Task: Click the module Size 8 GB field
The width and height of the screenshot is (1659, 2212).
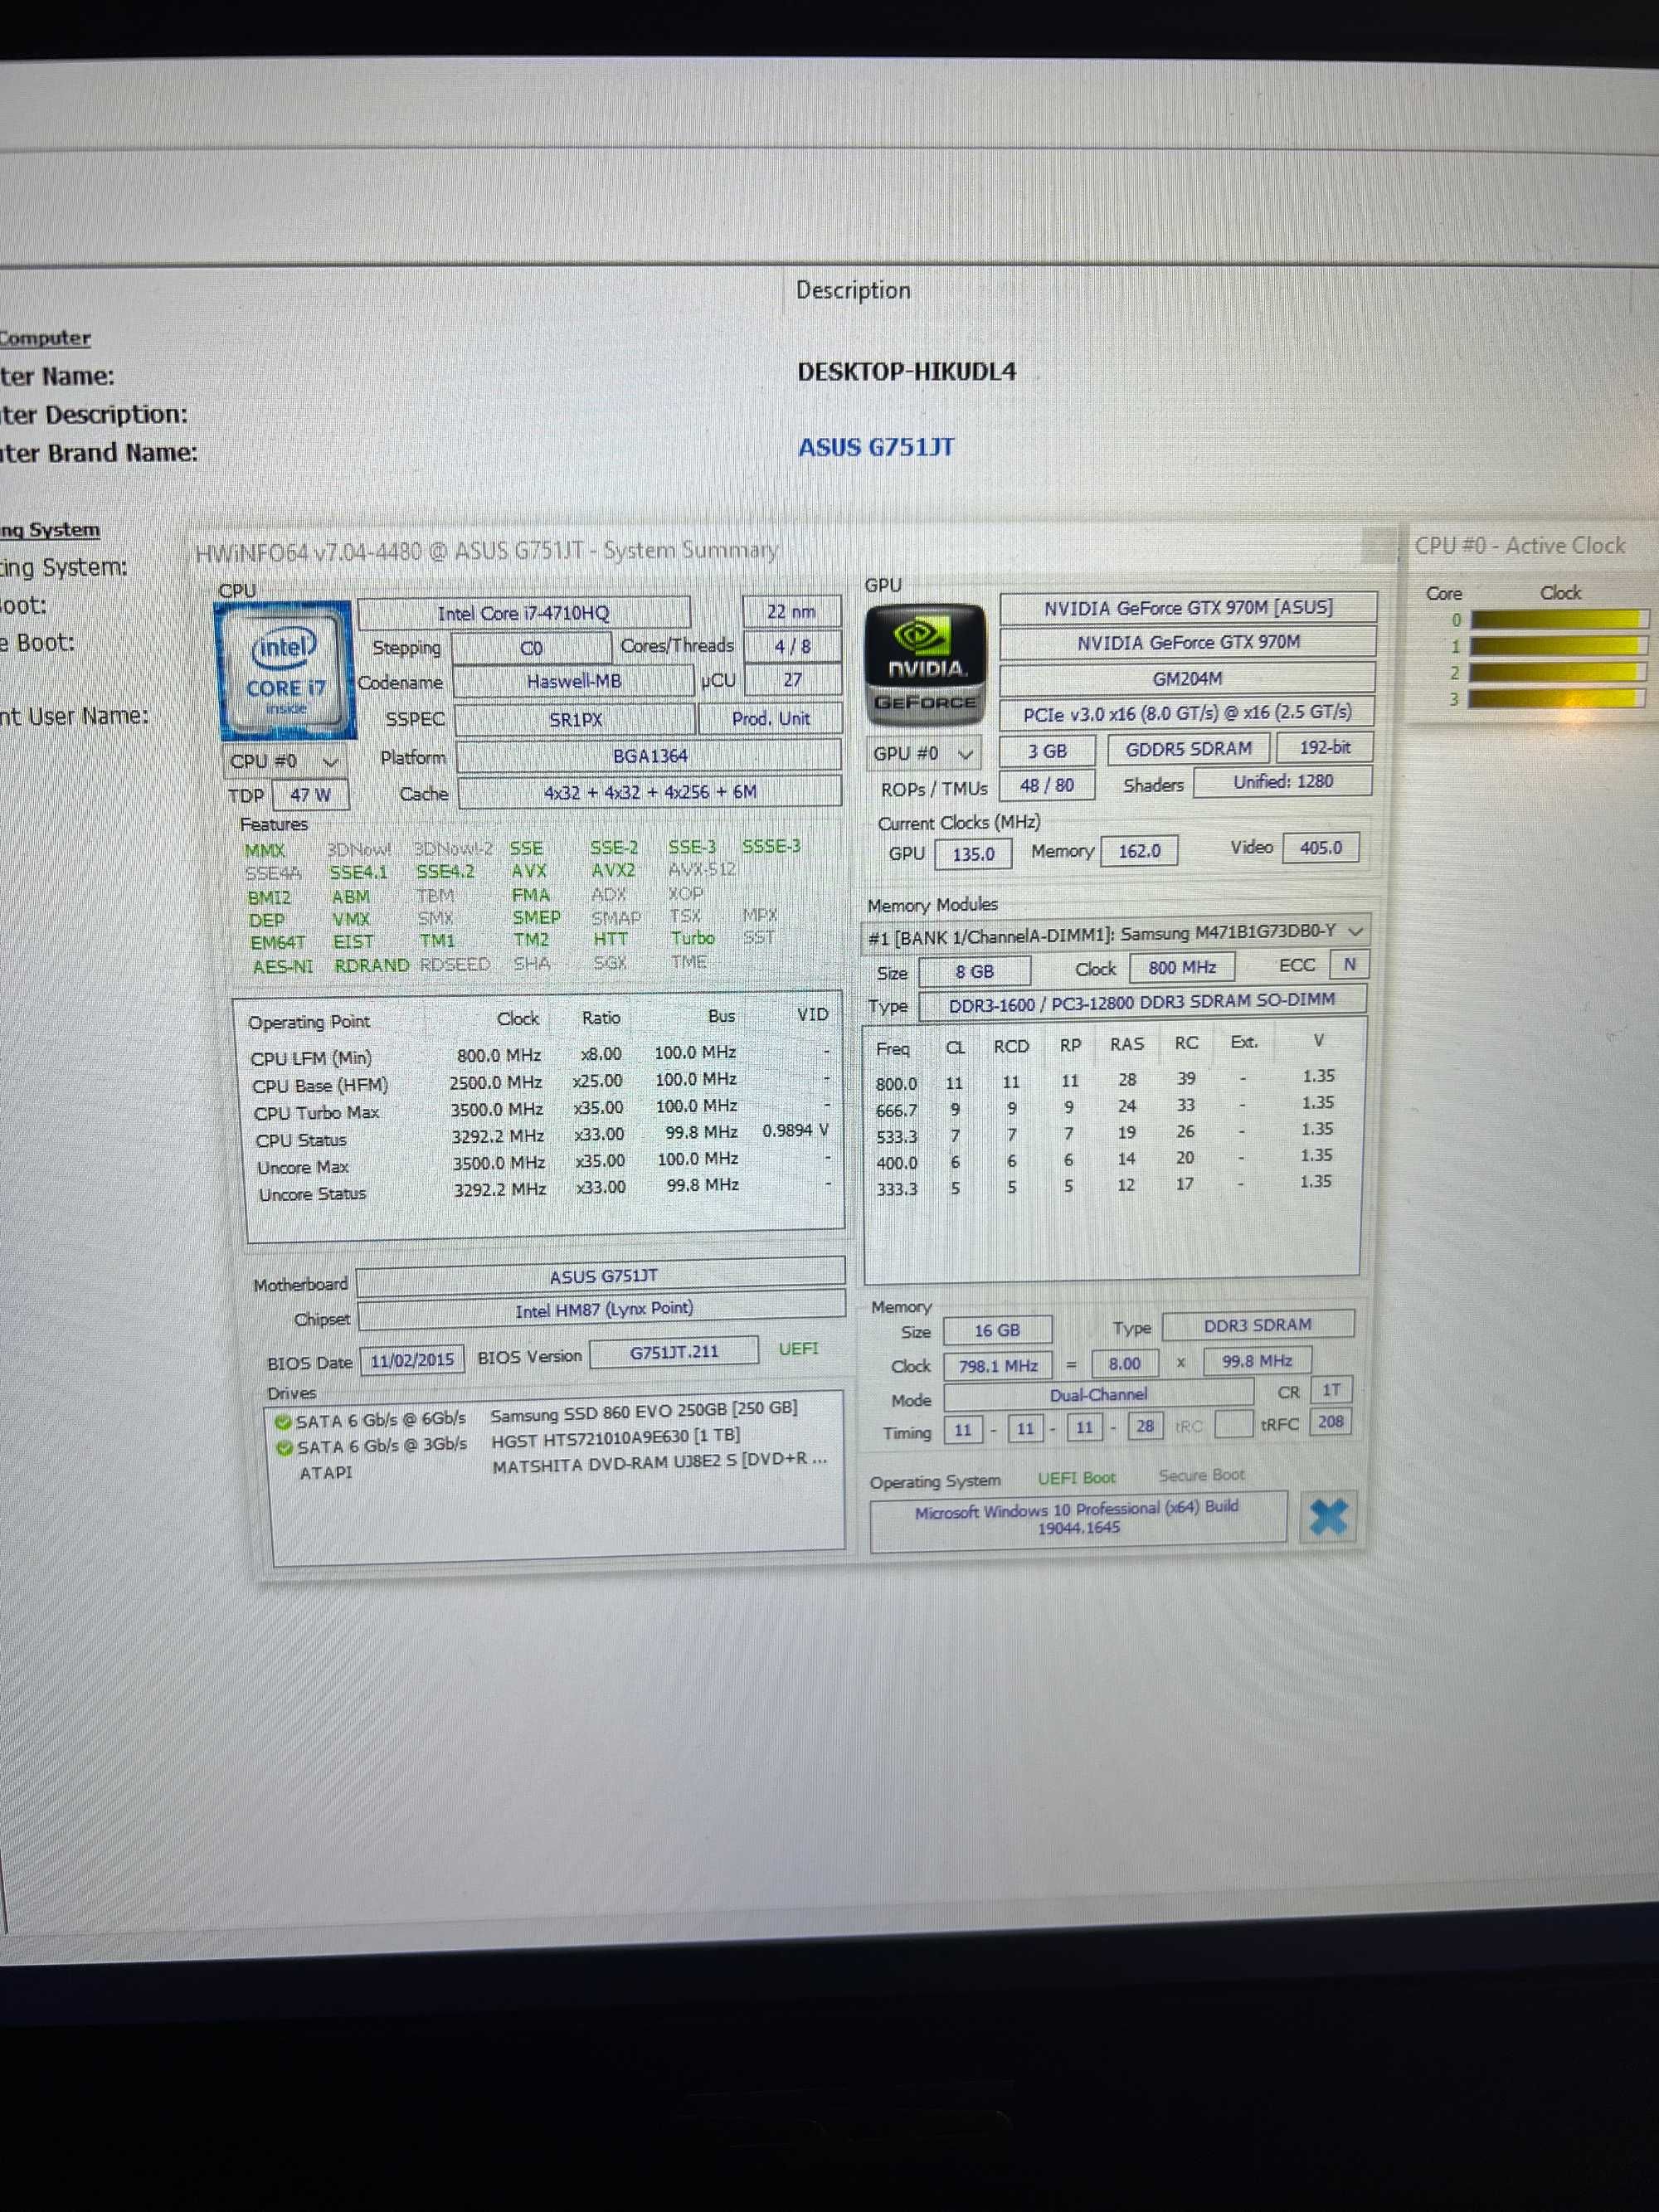Action: [x=974, y=972]
